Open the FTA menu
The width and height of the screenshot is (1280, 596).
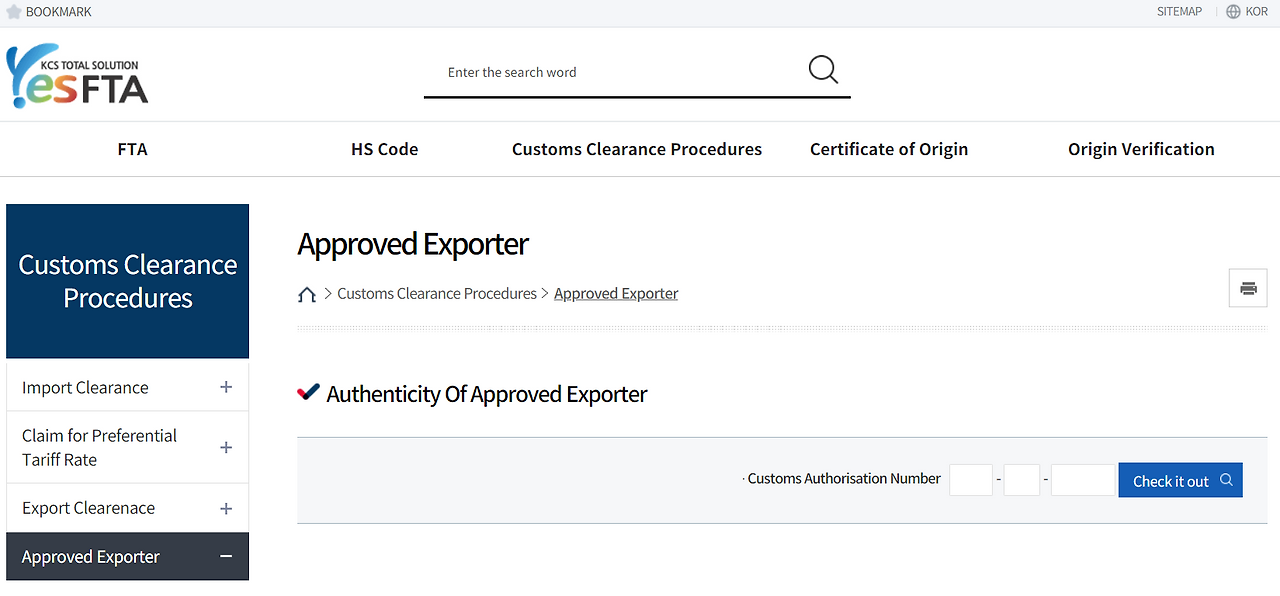(x=132, y=149)
